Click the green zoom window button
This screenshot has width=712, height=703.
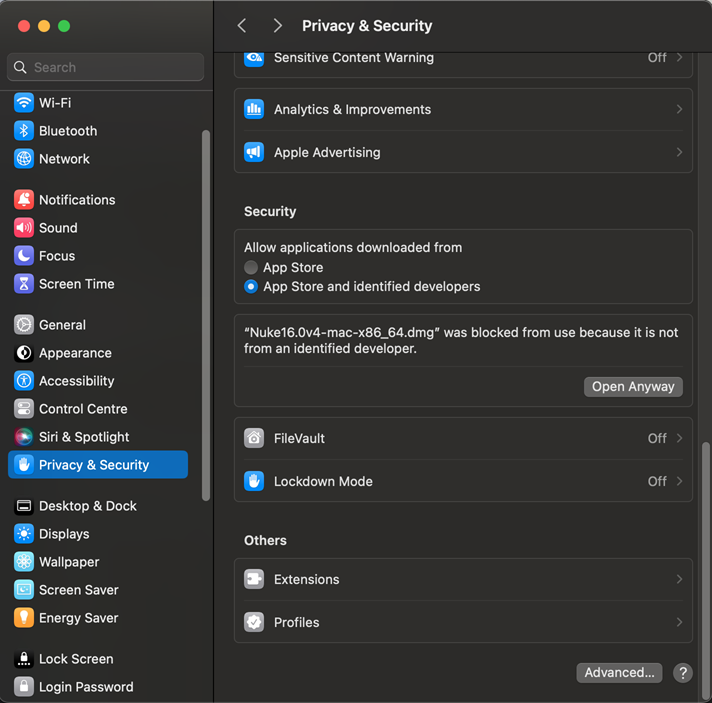point(64,26)
